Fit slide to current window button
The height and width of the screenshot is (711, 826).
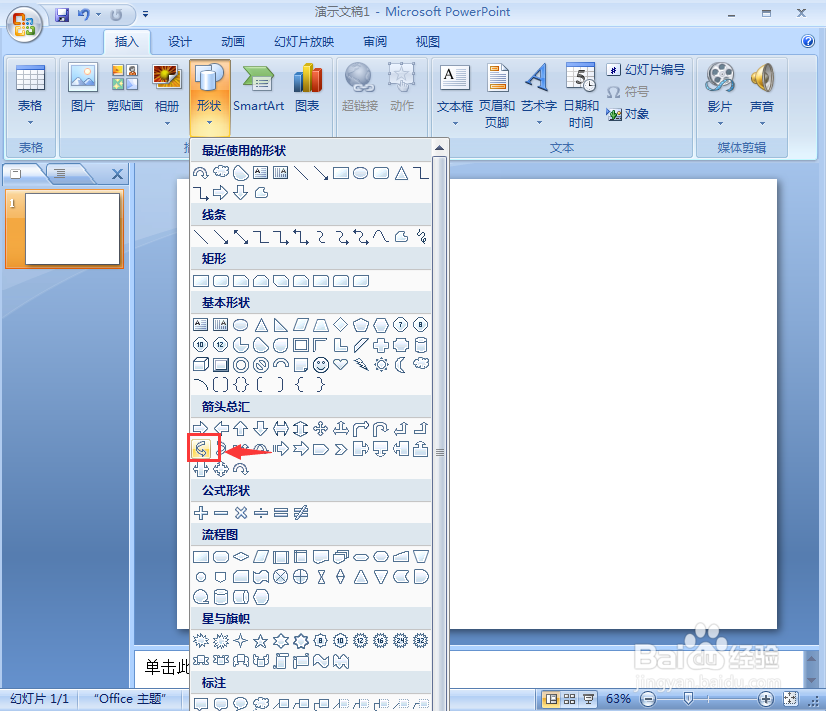(x=791, y=699)
